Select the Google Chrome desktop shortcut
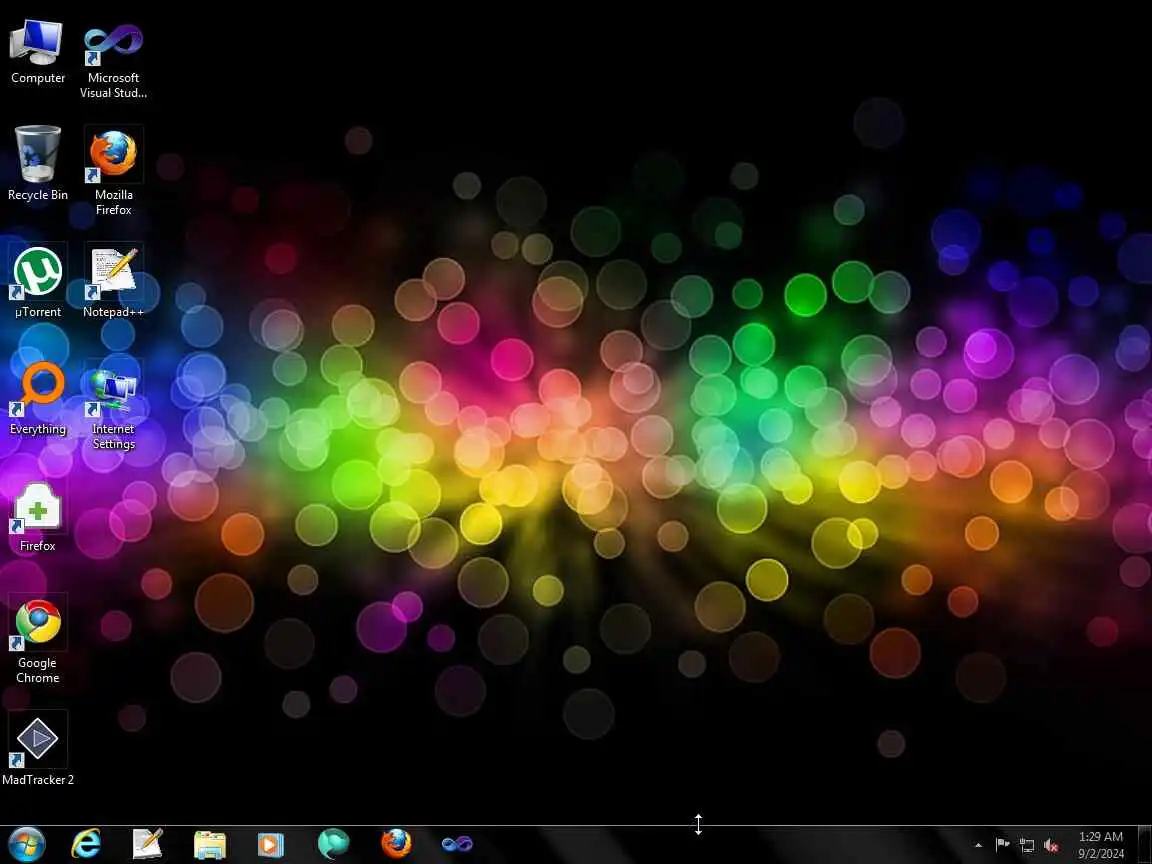The width and height of the screenshot is (1152, 864). click(37, 639)
